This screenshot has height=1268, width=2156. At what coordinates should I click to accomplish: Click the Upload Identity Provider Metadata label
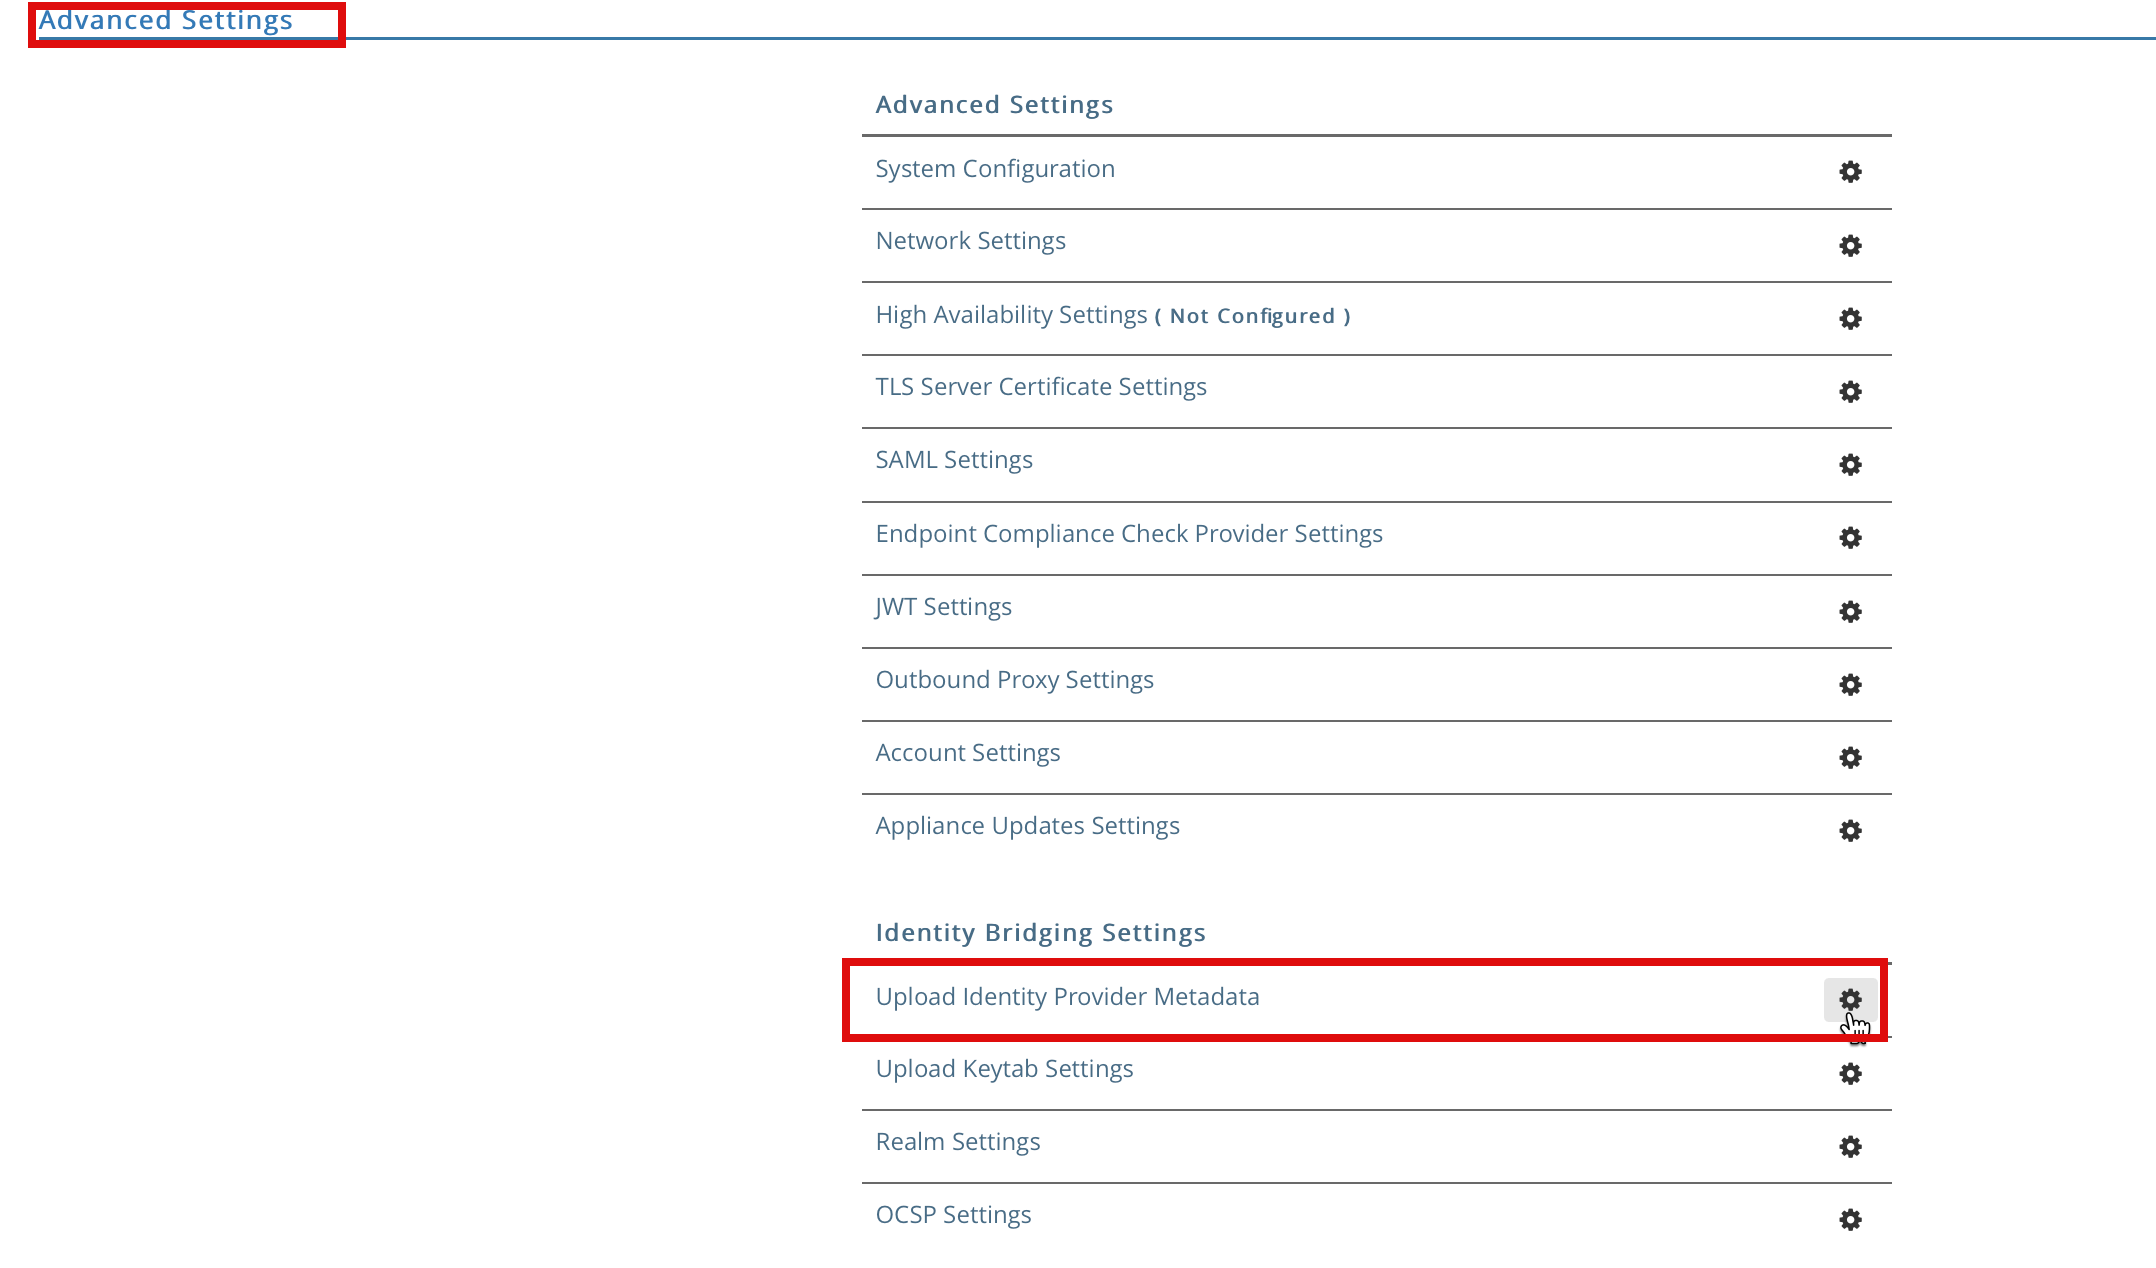click(x=1067, y=997)
